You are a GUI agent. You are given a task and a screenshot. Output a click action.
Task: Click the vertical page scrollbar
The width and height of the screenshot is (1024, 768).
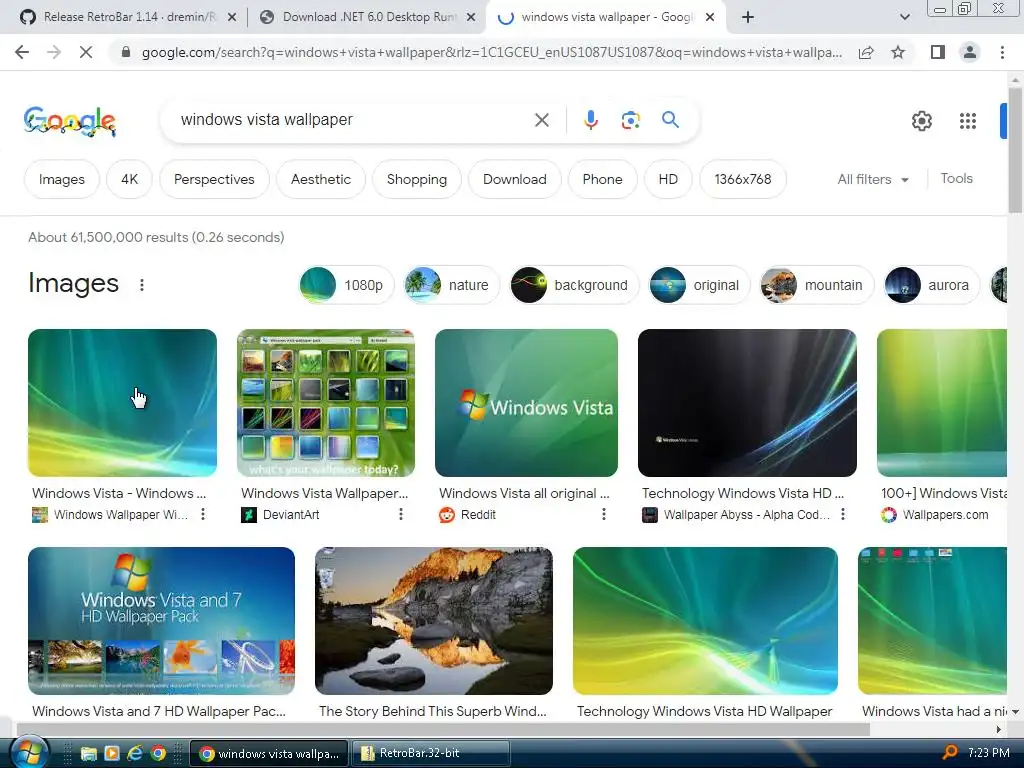point(1015,150)
